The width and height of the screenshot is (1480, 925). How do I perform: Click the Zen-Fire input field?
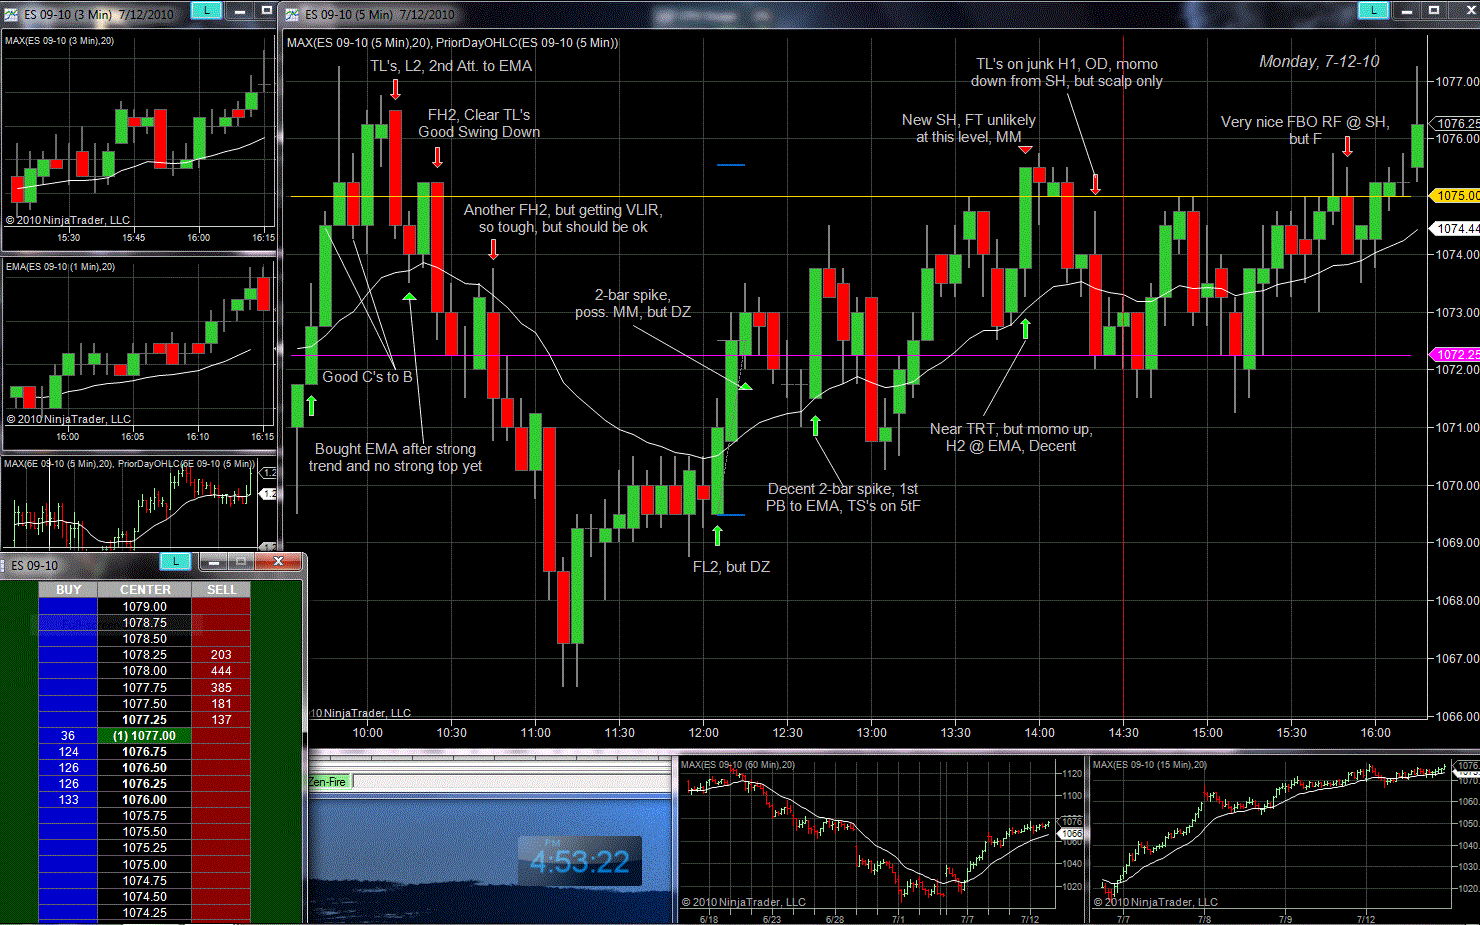512,782
